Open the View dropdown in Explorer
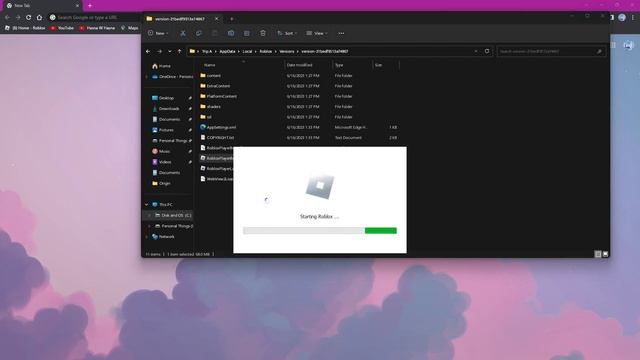The height and width of the screenshot is (360, 640). click(x=317, y=33)
